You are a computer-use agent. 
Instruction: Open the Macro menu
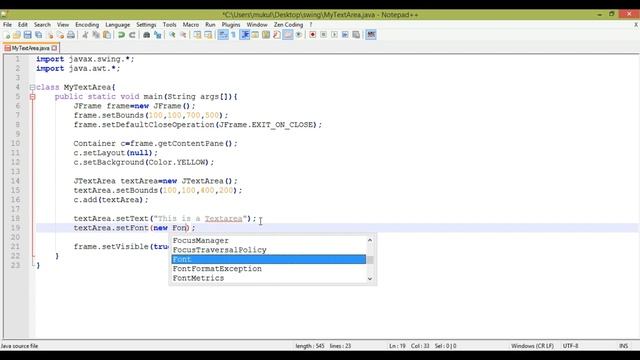191,24
